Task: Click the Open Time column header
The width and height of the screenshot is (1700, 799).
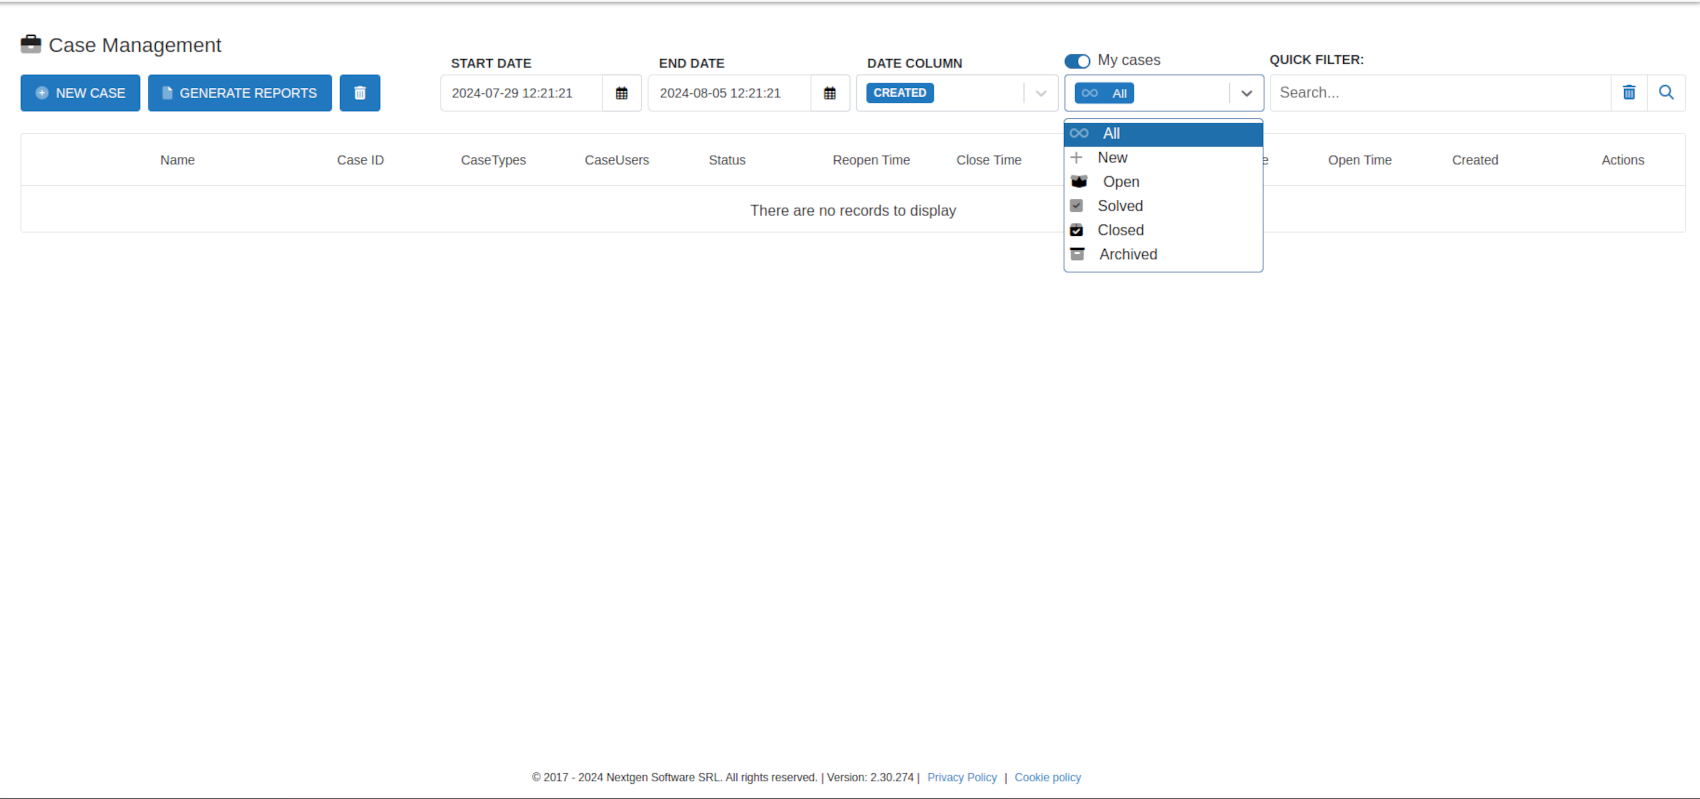Action: [x=1360, y=160]
